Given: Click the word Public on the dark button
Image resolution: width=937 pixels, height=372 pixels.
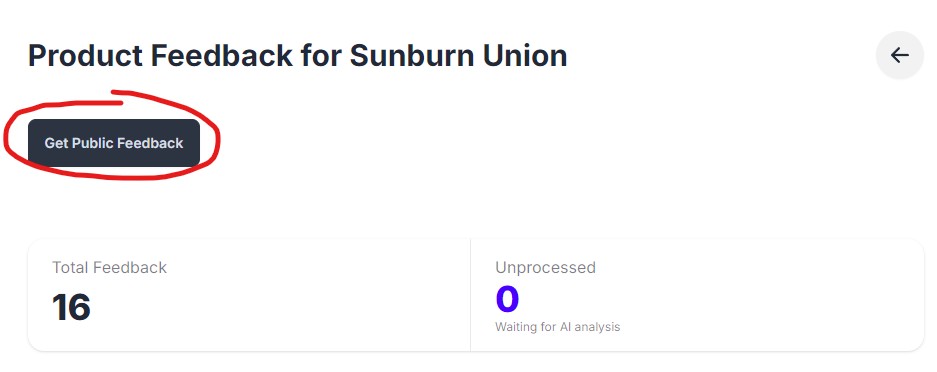Looking at the screenshot, I should 93,143.
